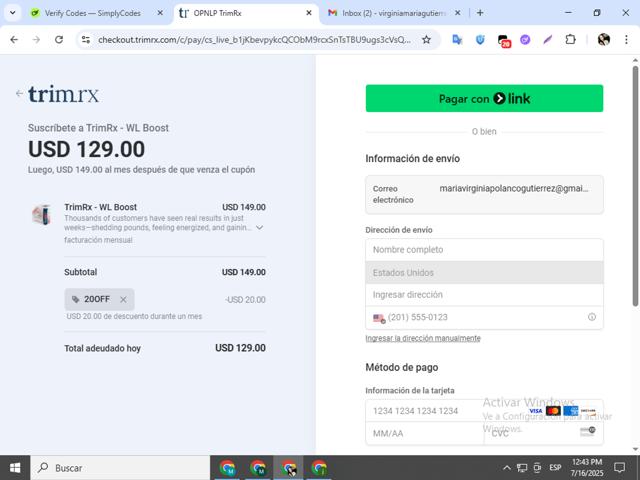640x480 pixels.
Task: Click the network icon in system tray
Action: (x=522, y=468)
